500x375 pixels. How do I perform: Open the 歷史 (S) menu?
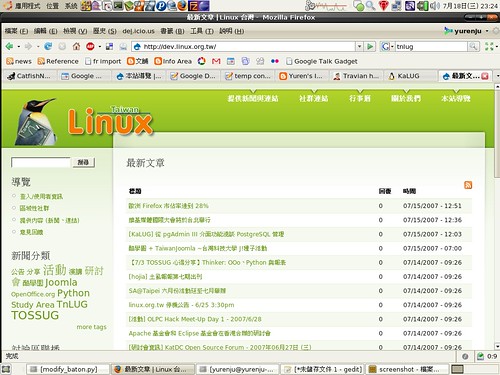[105, 31]
